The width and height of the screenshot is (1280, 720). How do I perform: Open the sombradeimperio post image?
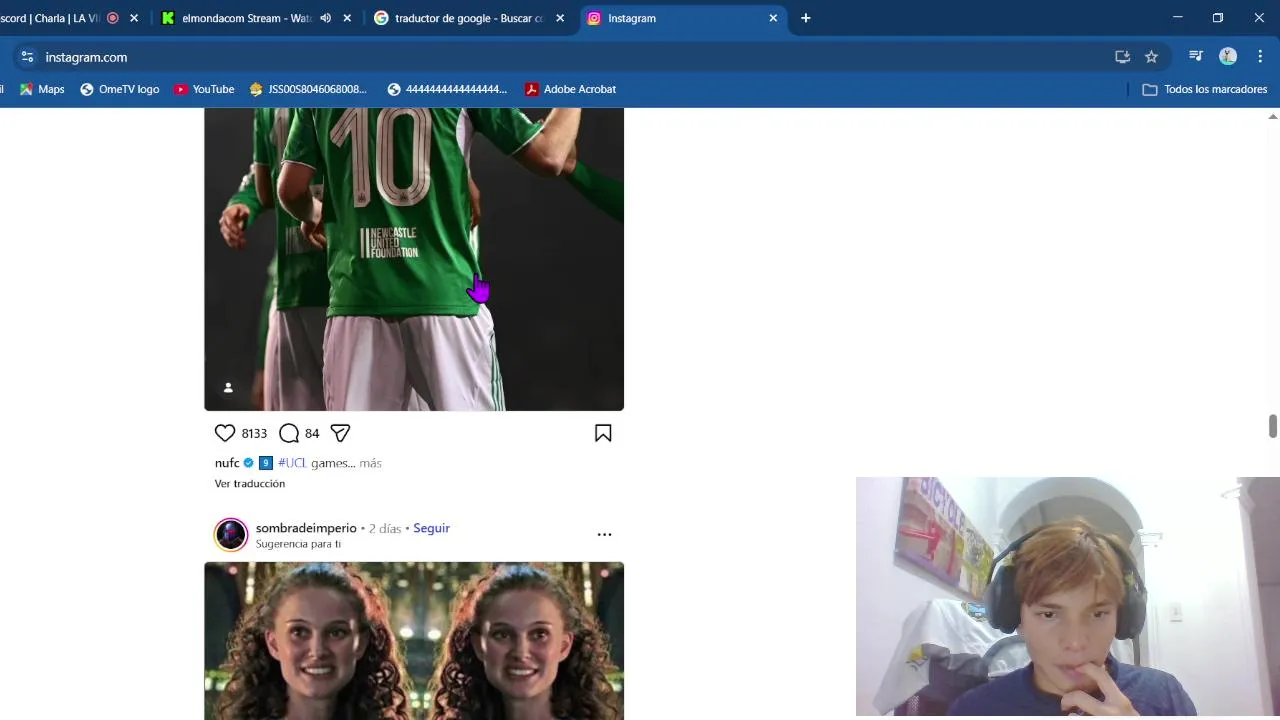414,641
